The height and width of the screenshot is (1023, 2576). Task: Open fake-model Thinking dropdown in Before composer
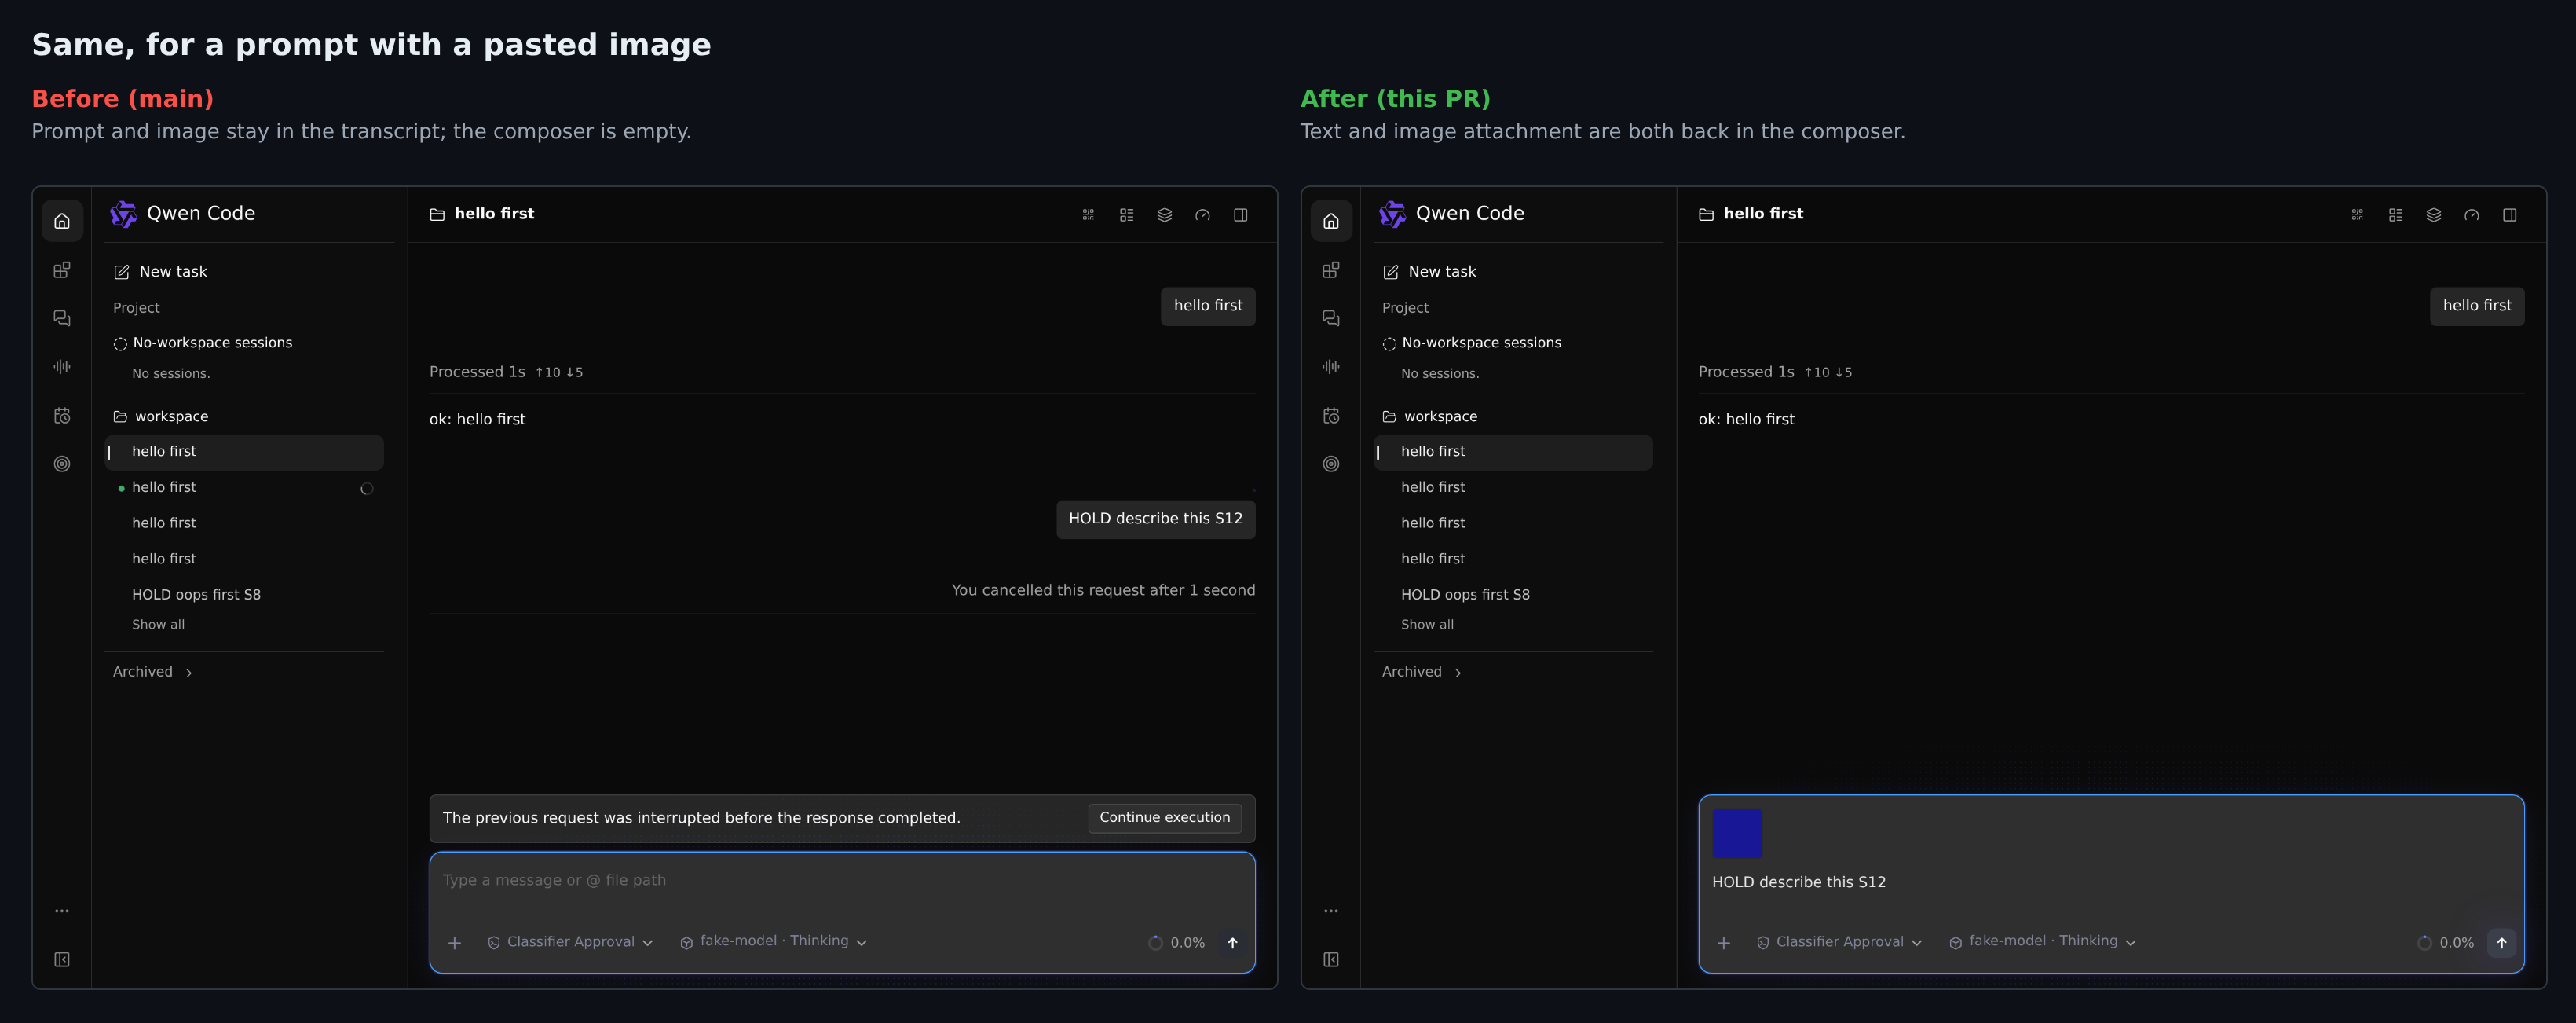point(774,942)
